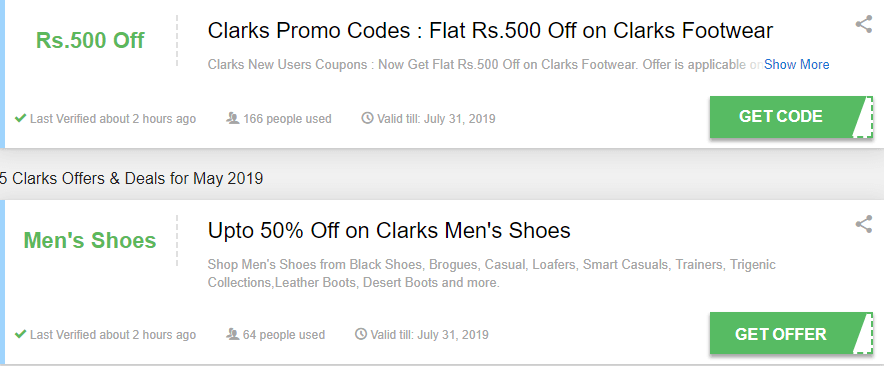Click the peel corner of GET OFFER button
The height and width of the screenshot is (366, 884).
click(863, 334)
